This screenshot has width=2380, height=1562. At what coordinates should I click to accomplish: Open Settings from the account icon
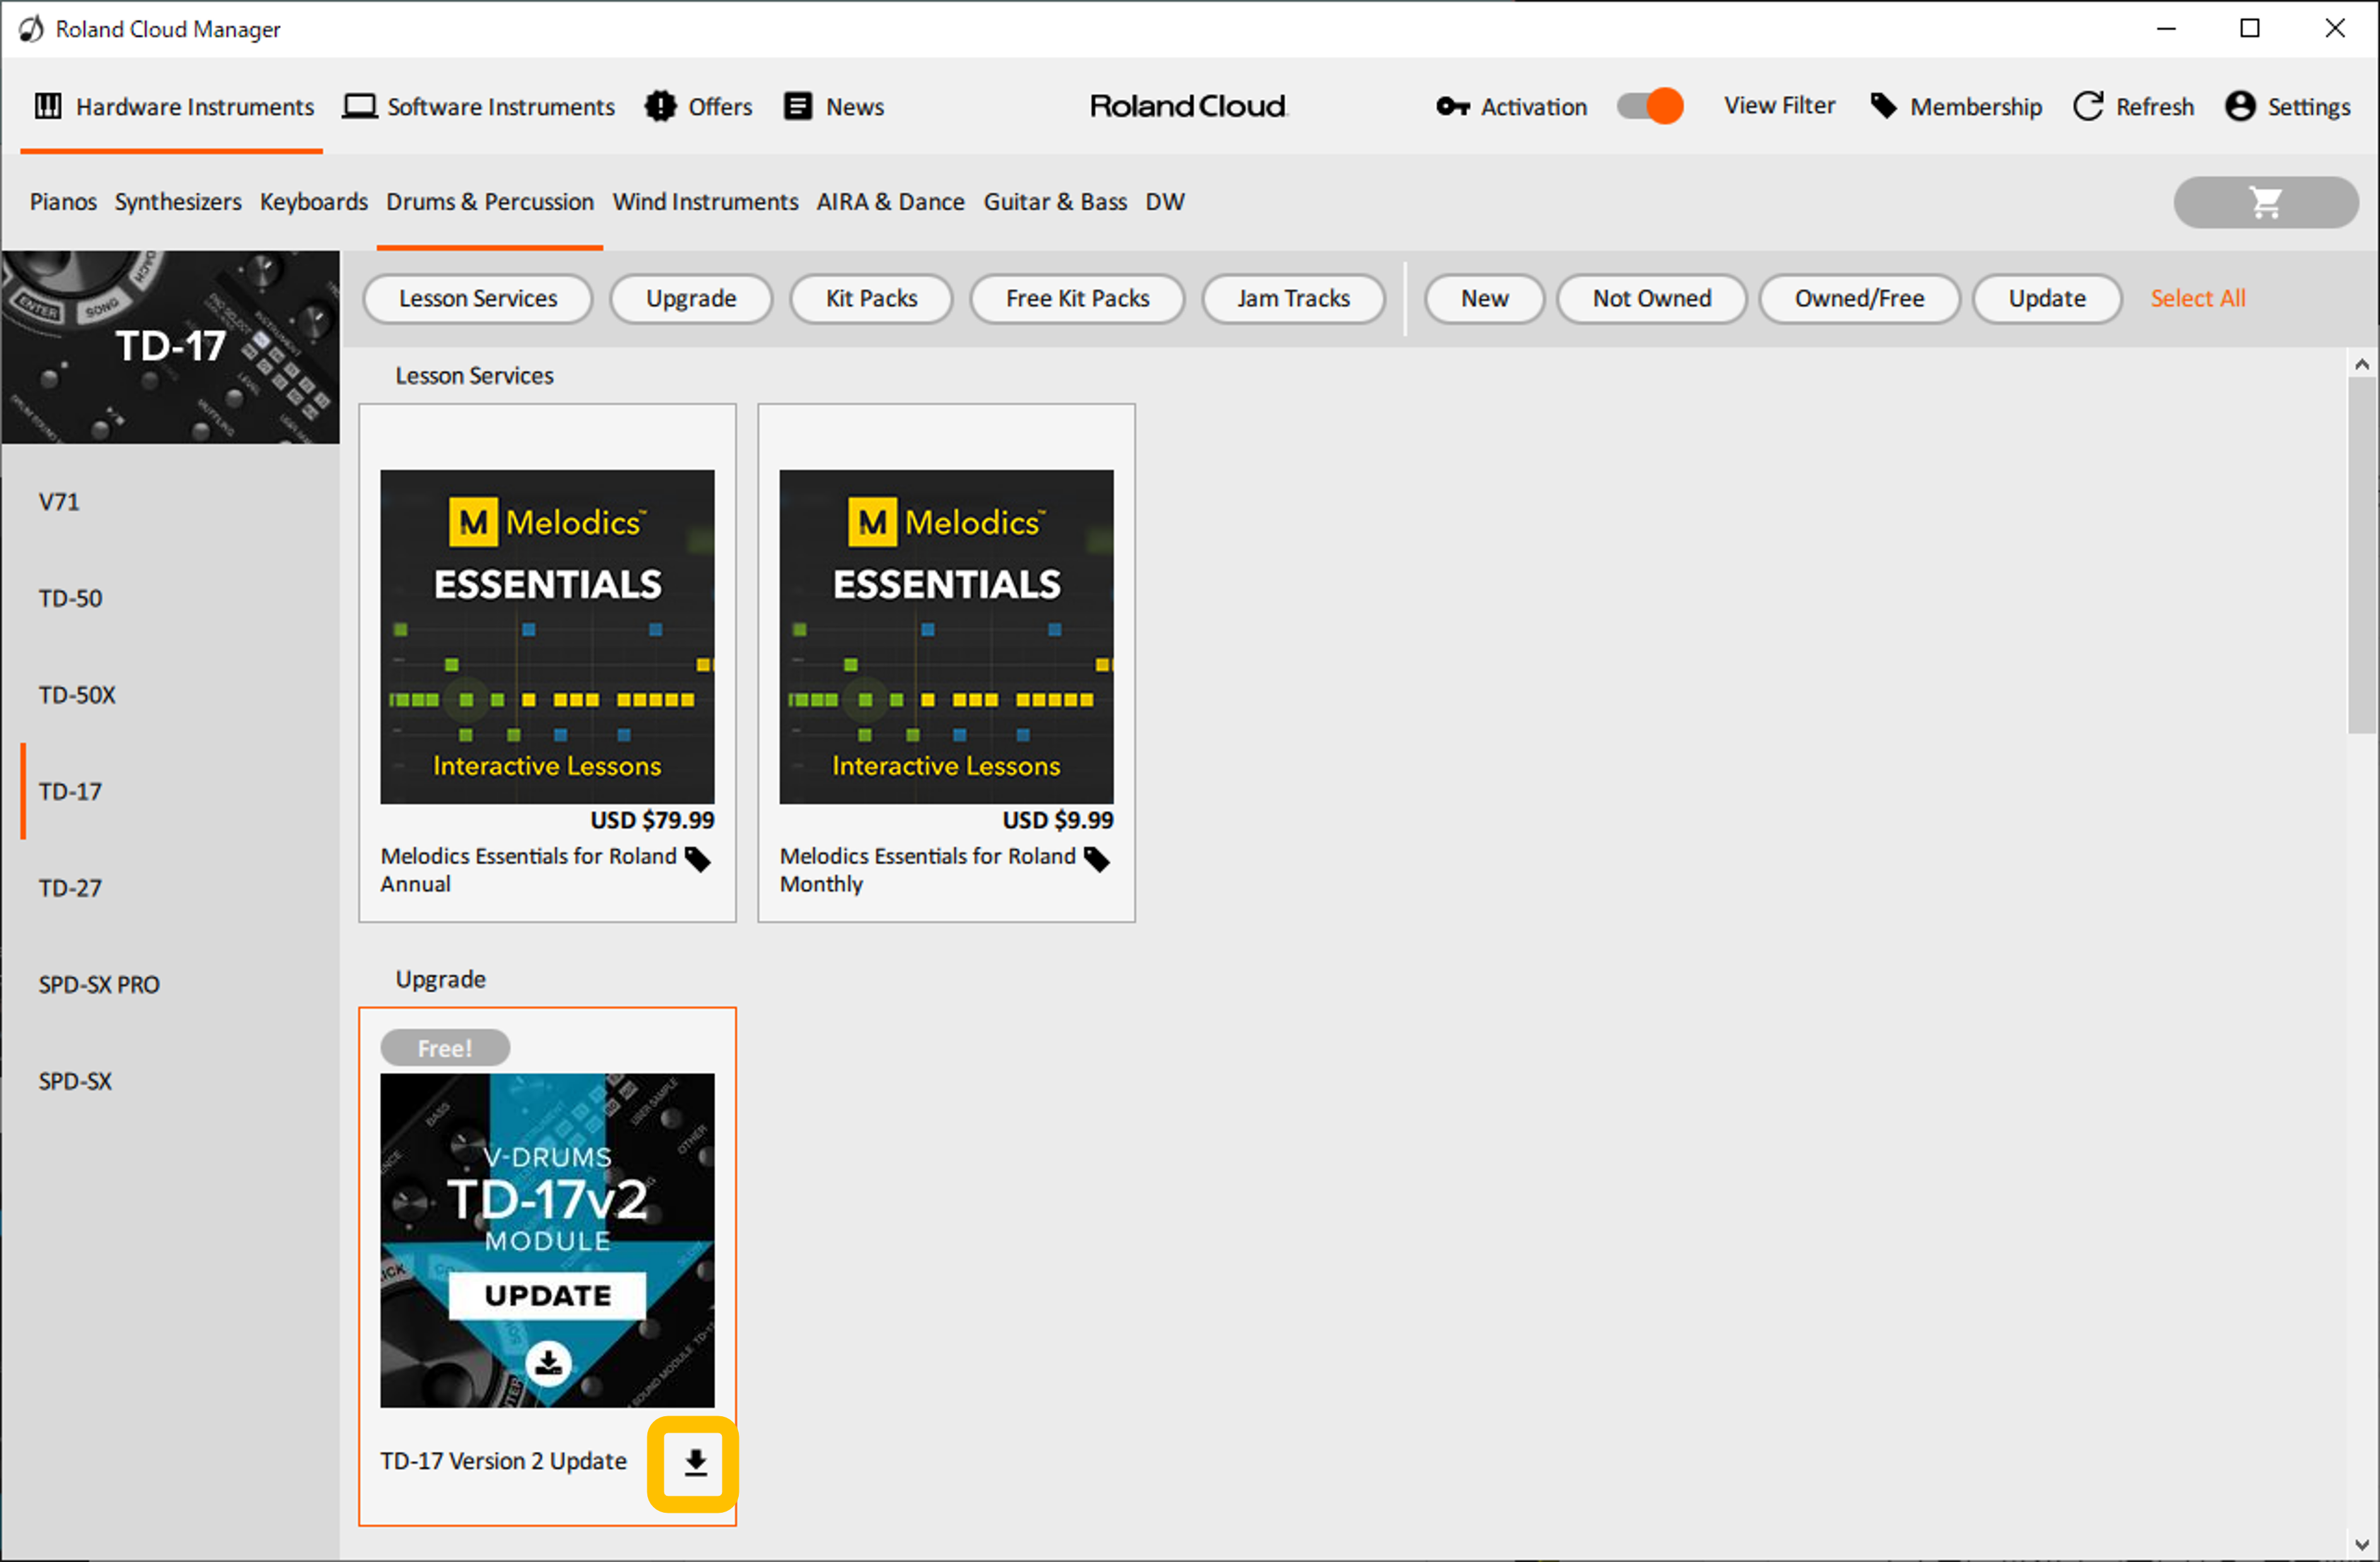(x=2240, y=106)
